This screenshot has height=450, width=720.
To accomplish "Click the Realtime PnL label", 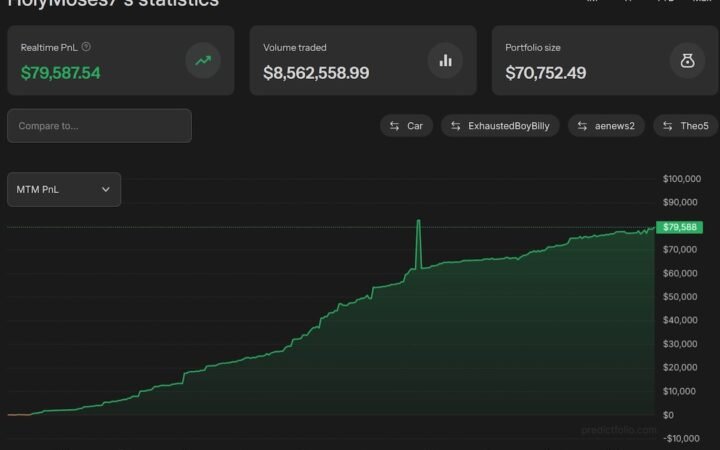I will [49, 47].
